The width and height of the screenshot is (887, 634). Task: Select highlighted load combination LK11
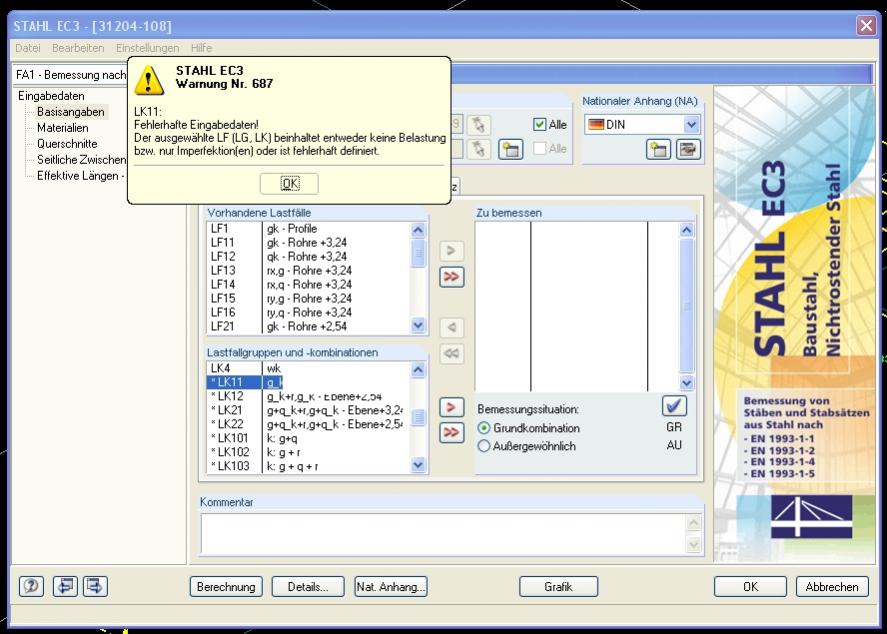tap(309, 382)
